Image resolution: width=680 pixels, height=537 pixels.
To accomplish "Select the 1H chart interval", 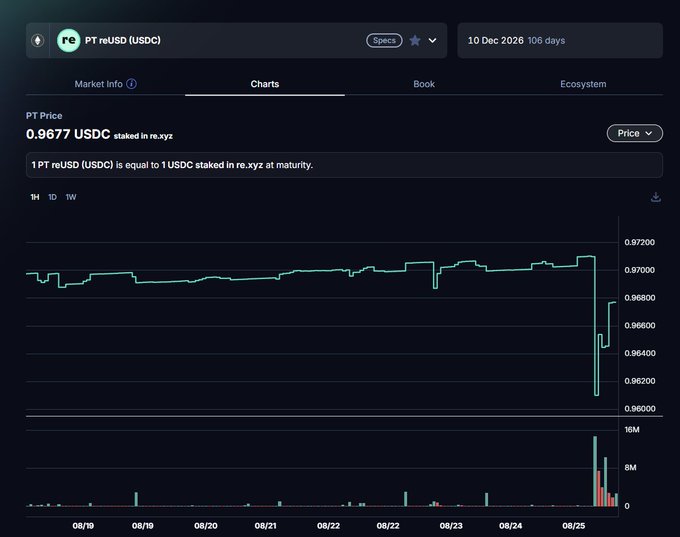I will [x=35, y=197].
